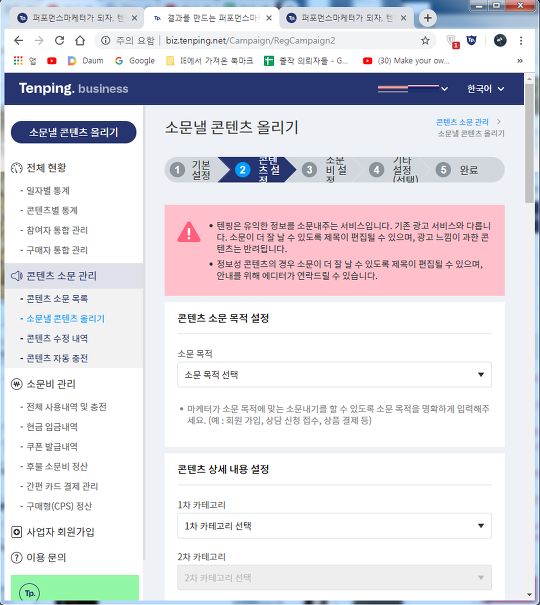Click the disabled 2차 카테고리 선택 dropdown
Viewport: 540px width, 605px height.
click(x=334, y=578)
